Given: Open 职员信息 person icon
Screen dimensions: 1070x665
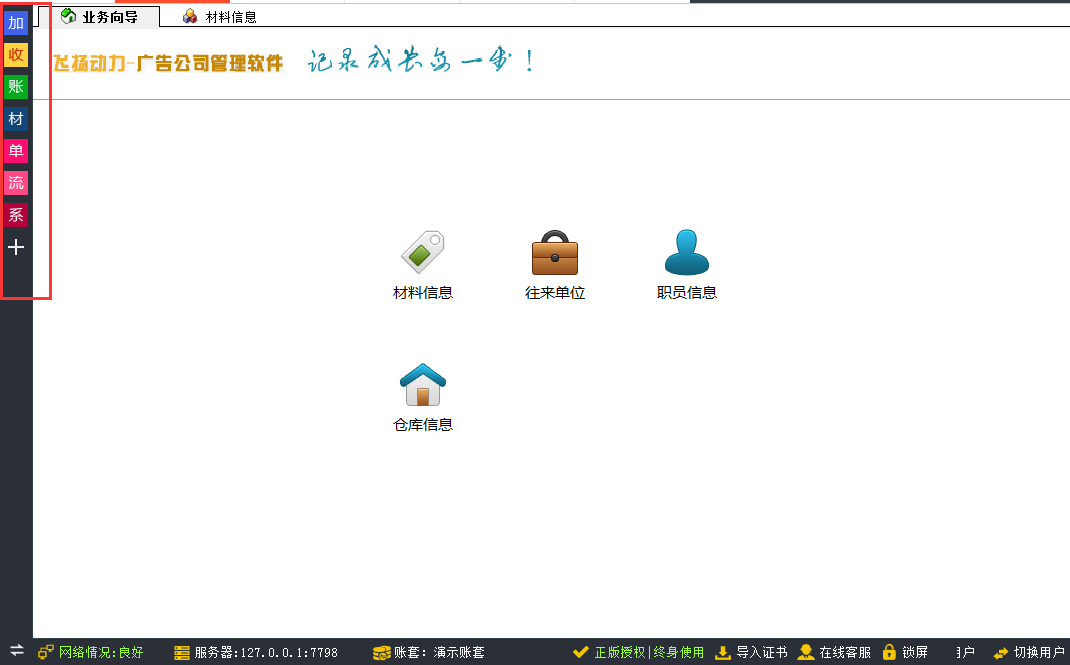Looking at the screenshot, I should point(687,253).
